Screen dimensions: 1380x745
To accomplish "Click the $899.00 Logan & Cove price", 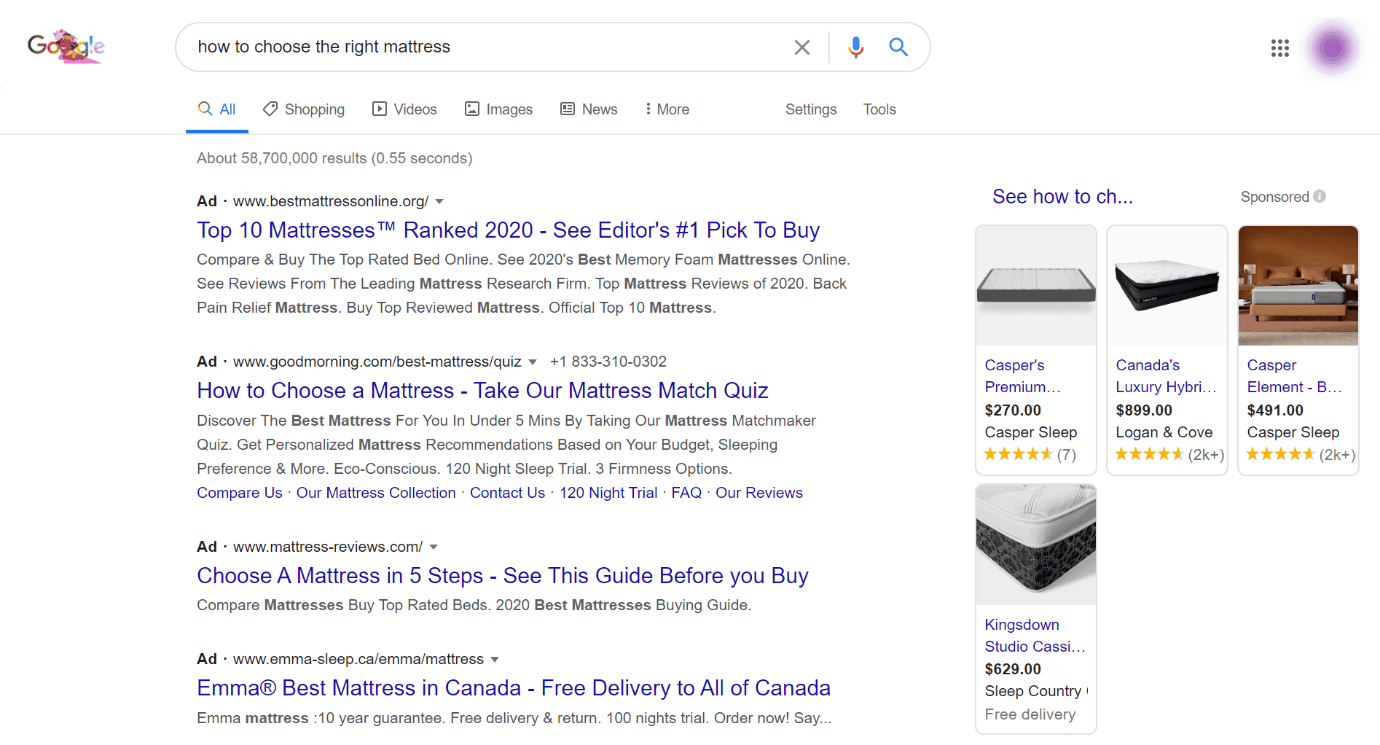I will [x=1144, y=410].
